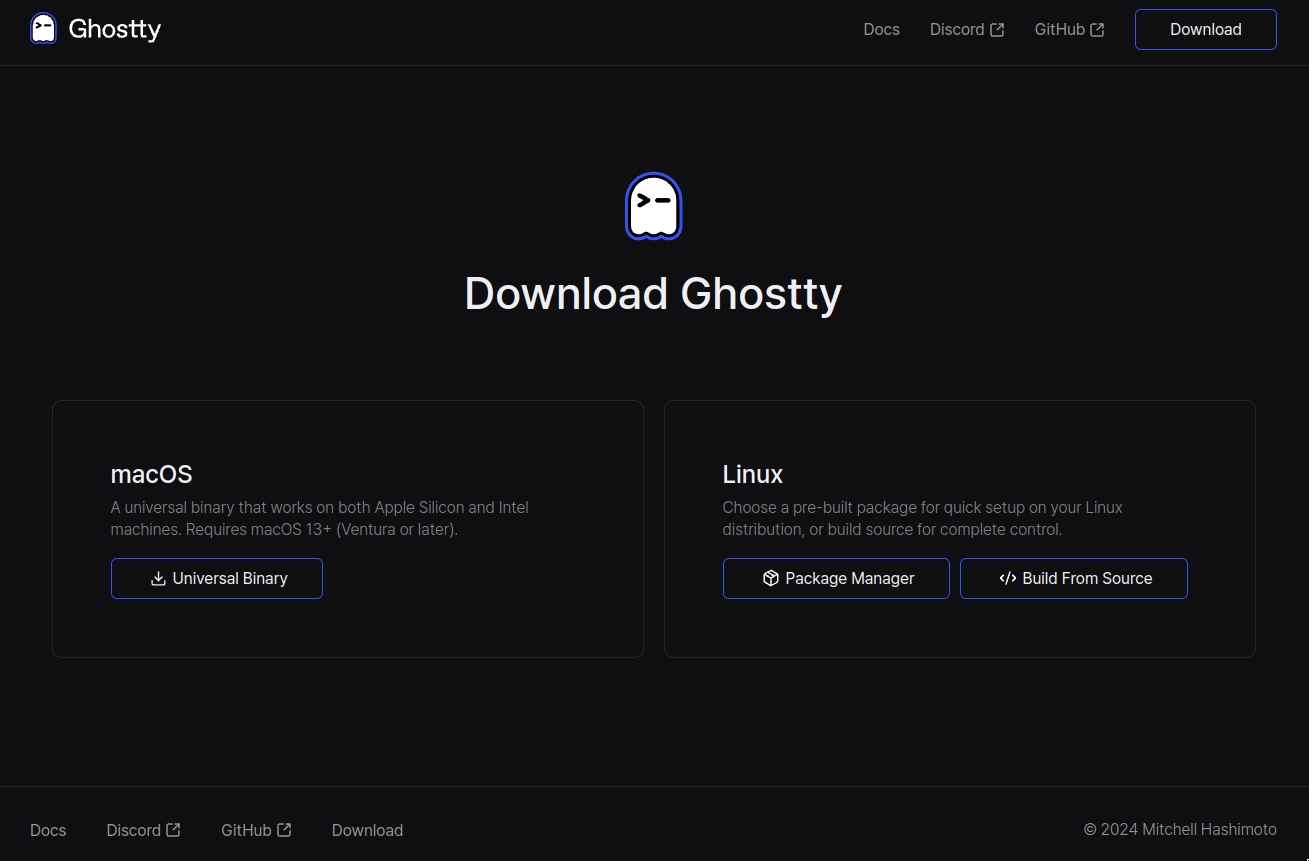Open Docs in the top navigation
Screen dimensions: 1309x861
881,29
